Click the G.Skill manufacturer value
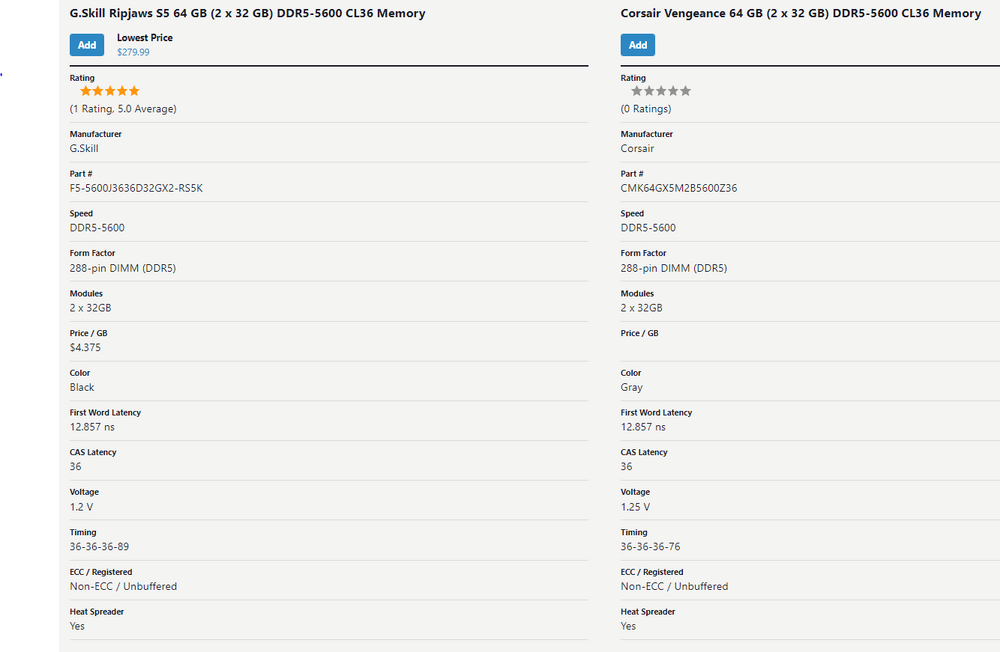The image size is (1000, 652). (84, 148)
